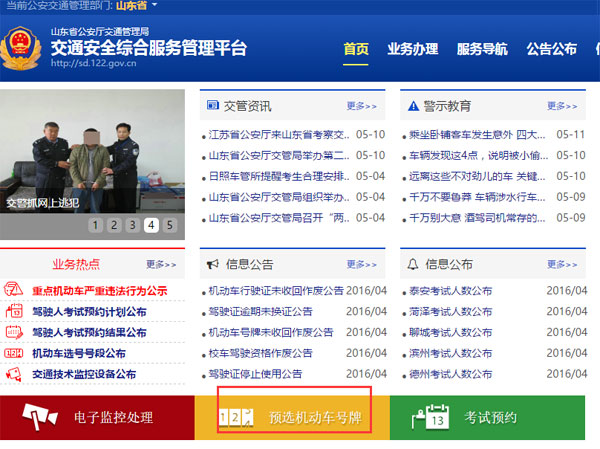Screen dimensions: 600x449
Task: Open the 公告公布 menu
Action: pyautogui.click(x=552, y=49)
